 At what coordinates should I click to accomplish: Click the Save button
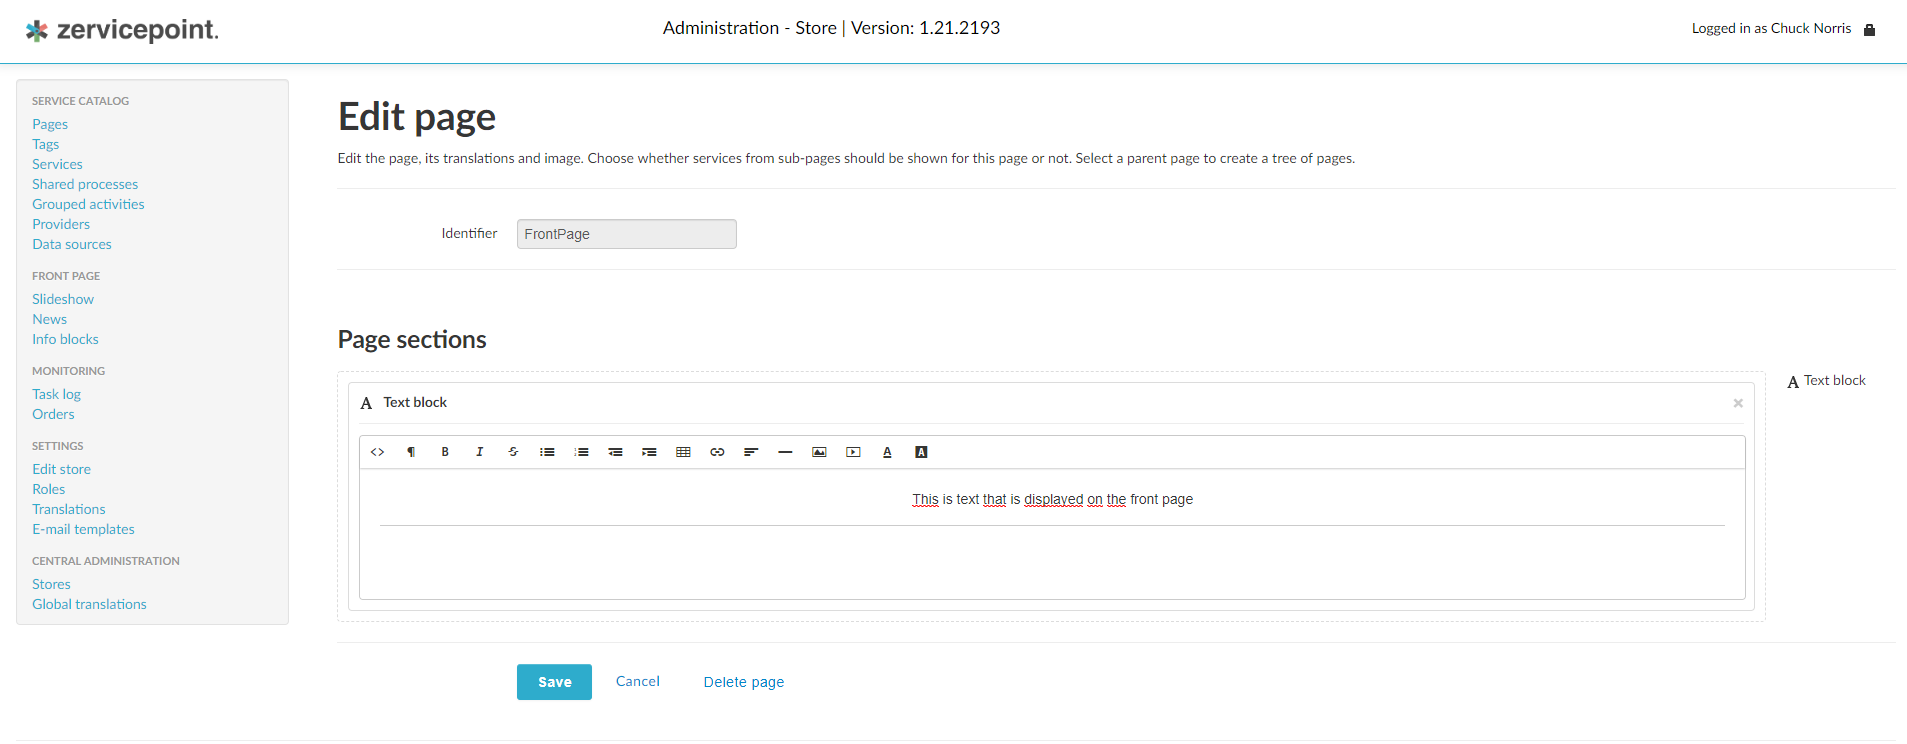554,682
